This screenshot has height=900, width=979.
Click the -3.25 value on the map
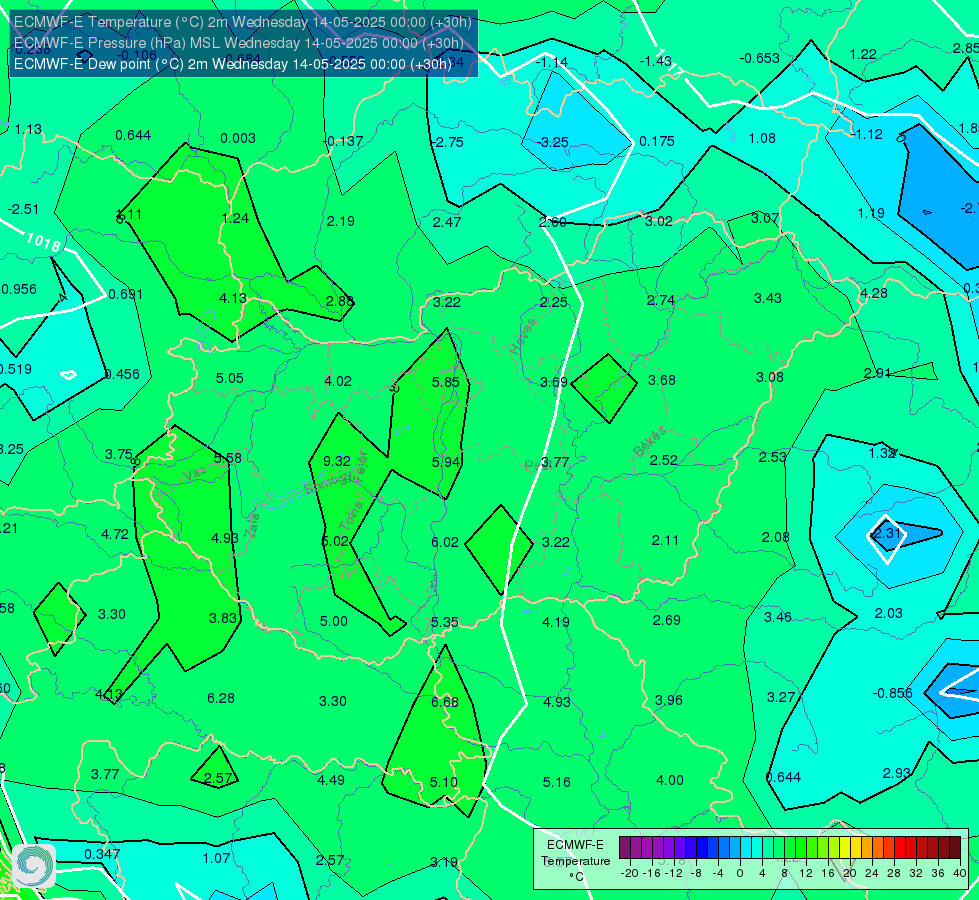pos(553,142)
